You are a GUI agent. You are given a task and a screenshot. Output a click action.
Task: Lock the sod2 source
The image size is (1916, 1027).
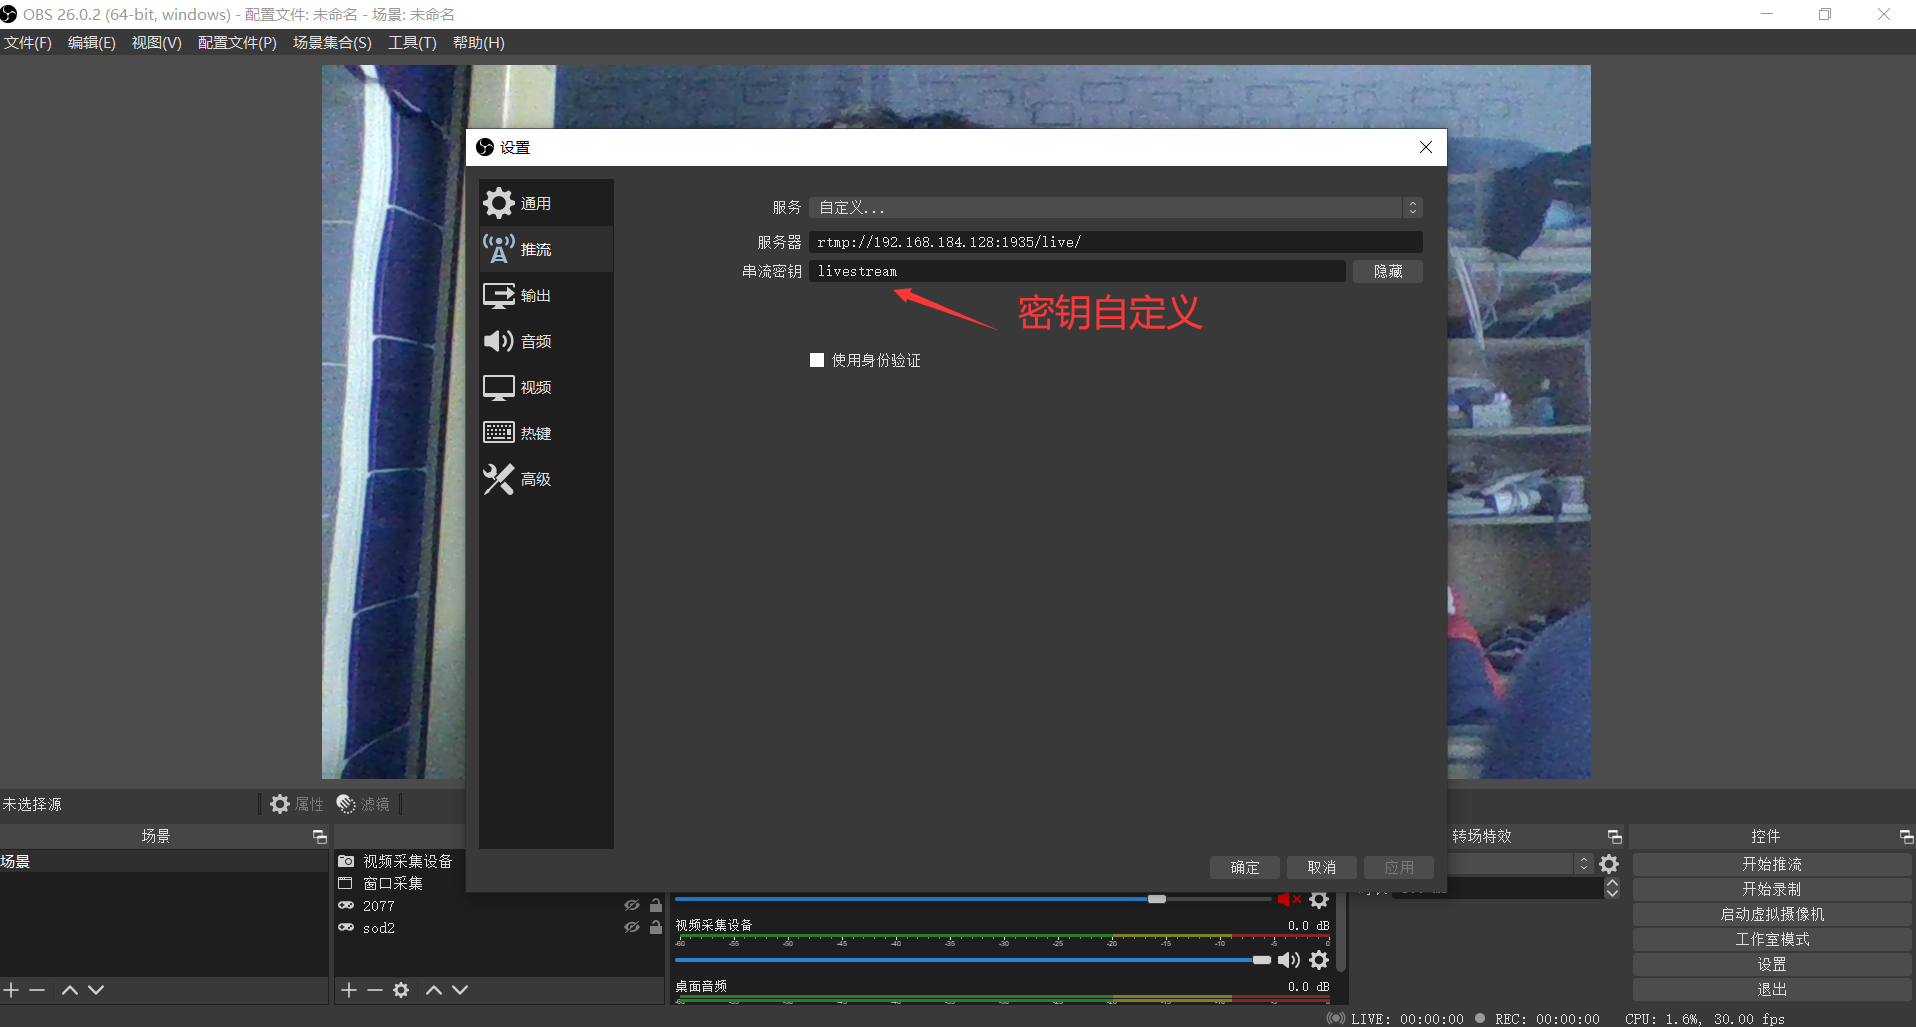click(x=656, y=928)
